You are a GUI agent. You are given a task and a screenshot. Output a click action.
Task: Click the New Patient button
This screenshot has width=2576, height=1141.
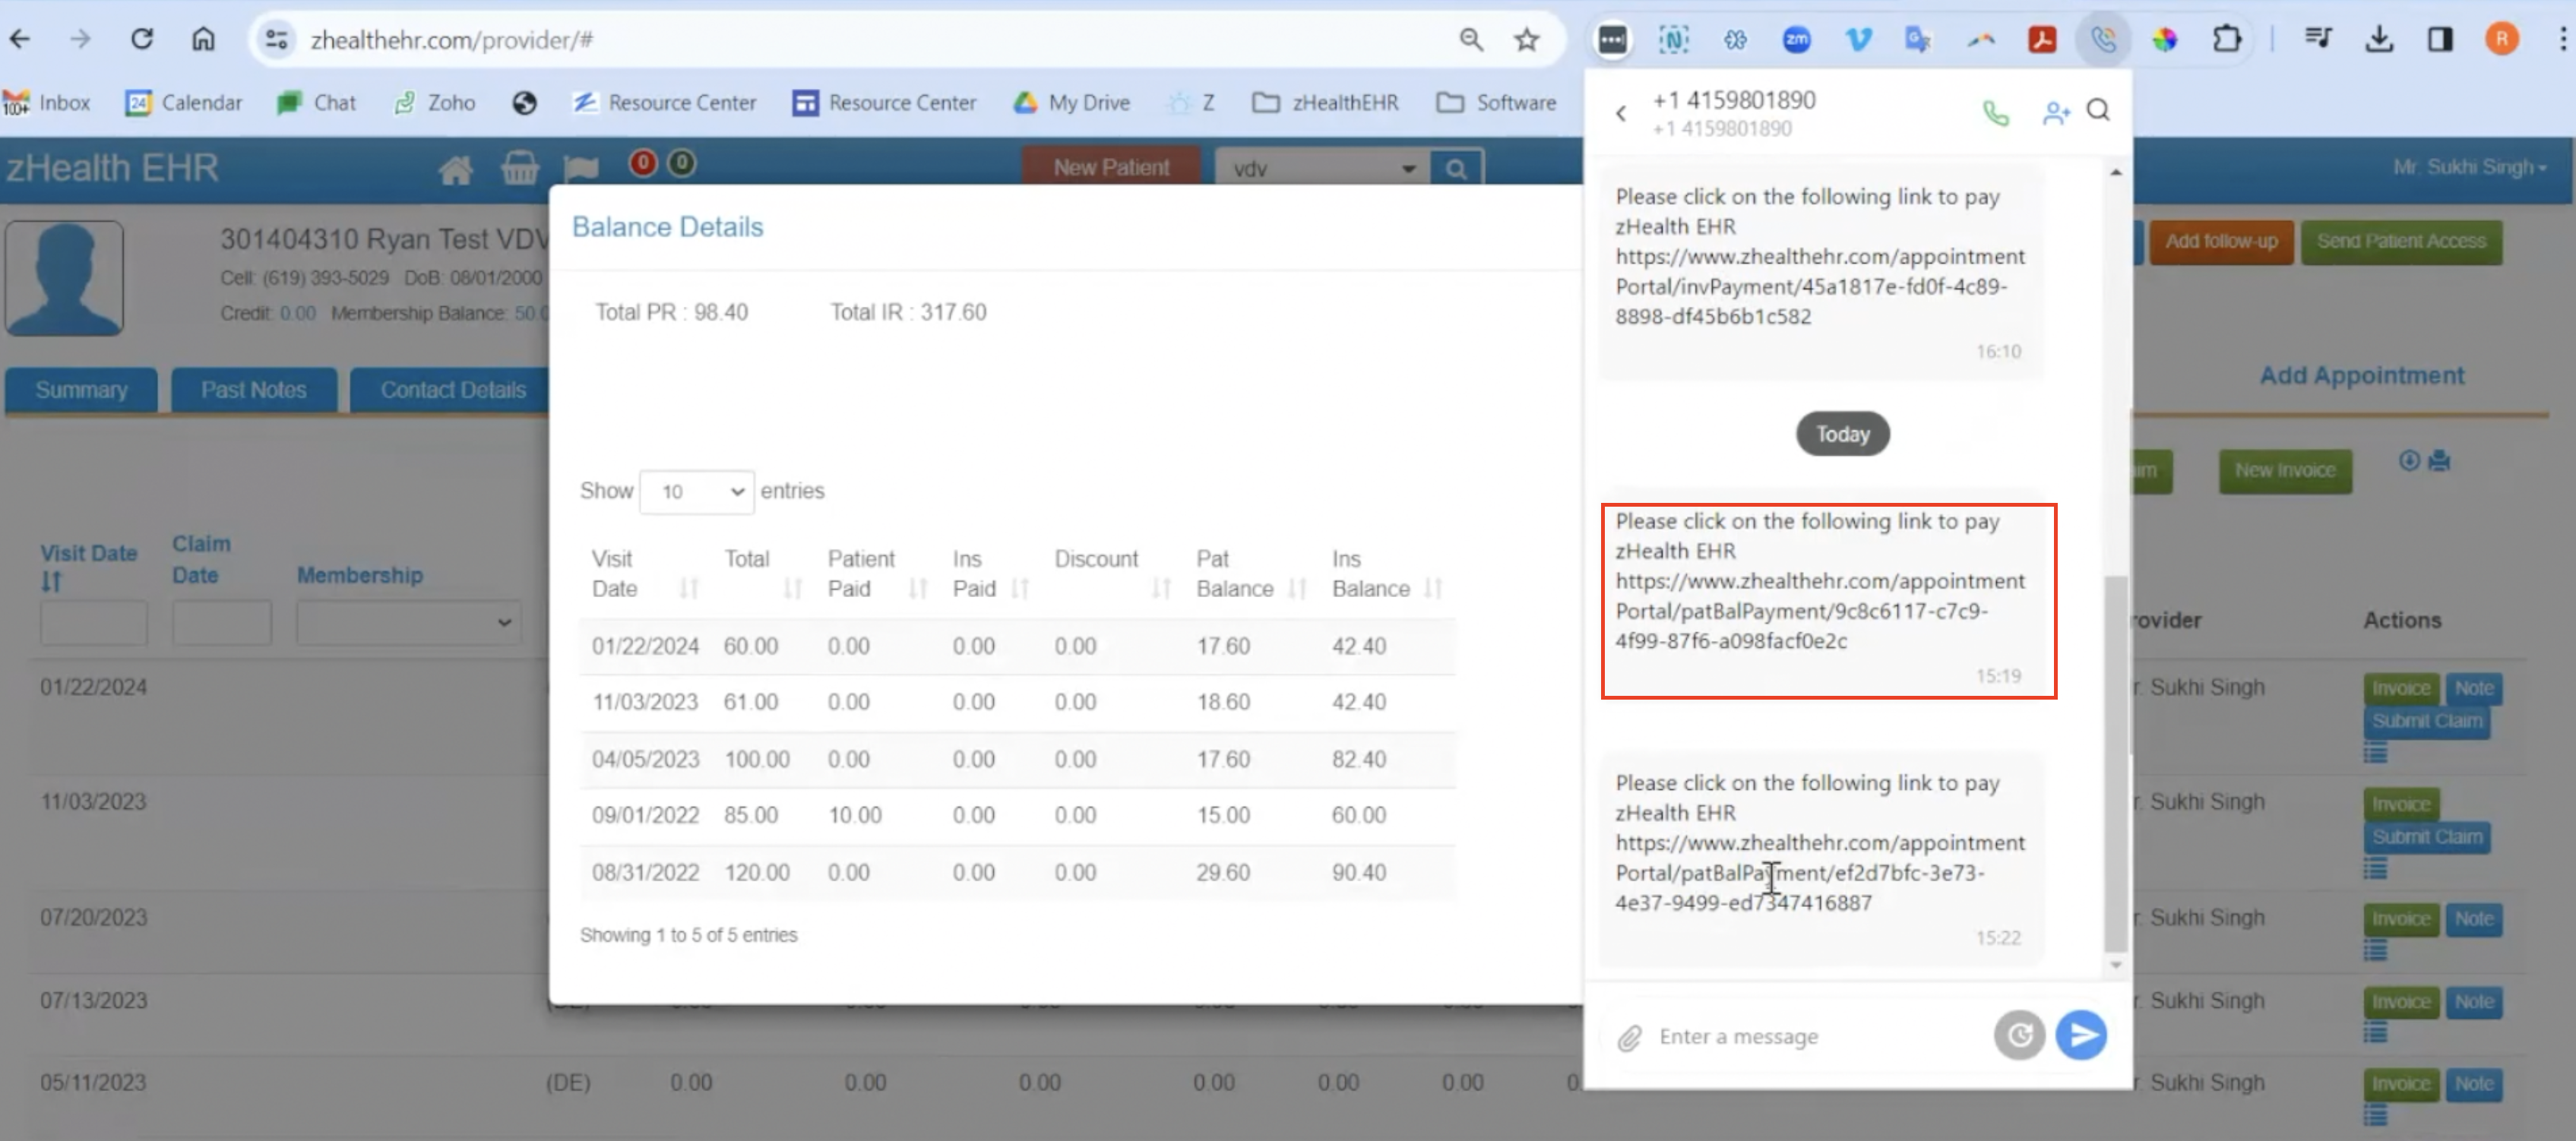(1110, 167)
